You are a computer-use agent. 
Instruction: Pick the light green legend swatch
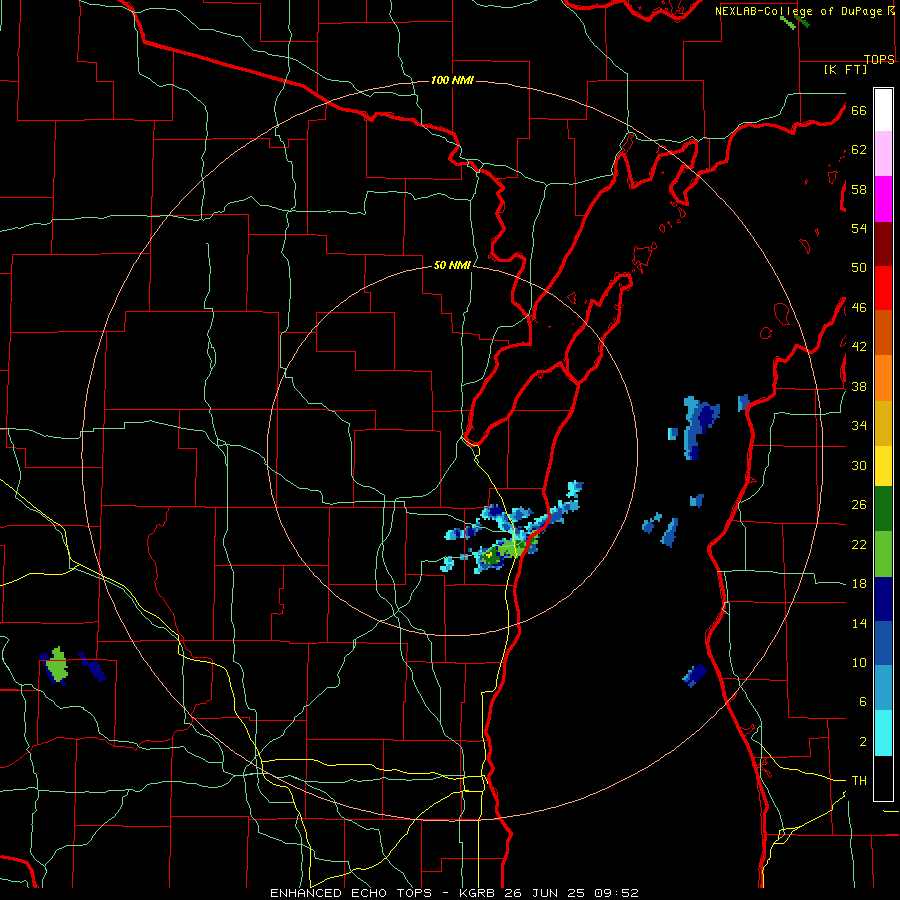883,554
